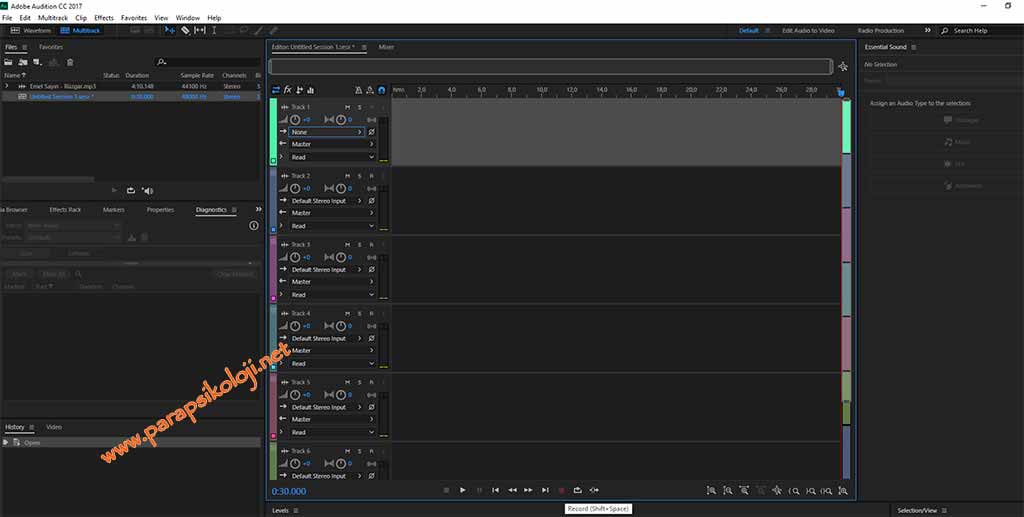Screen dimensions: 1024x517
Task: Open Track 2 Default Stereo Input dropdown
Action: 327,201
